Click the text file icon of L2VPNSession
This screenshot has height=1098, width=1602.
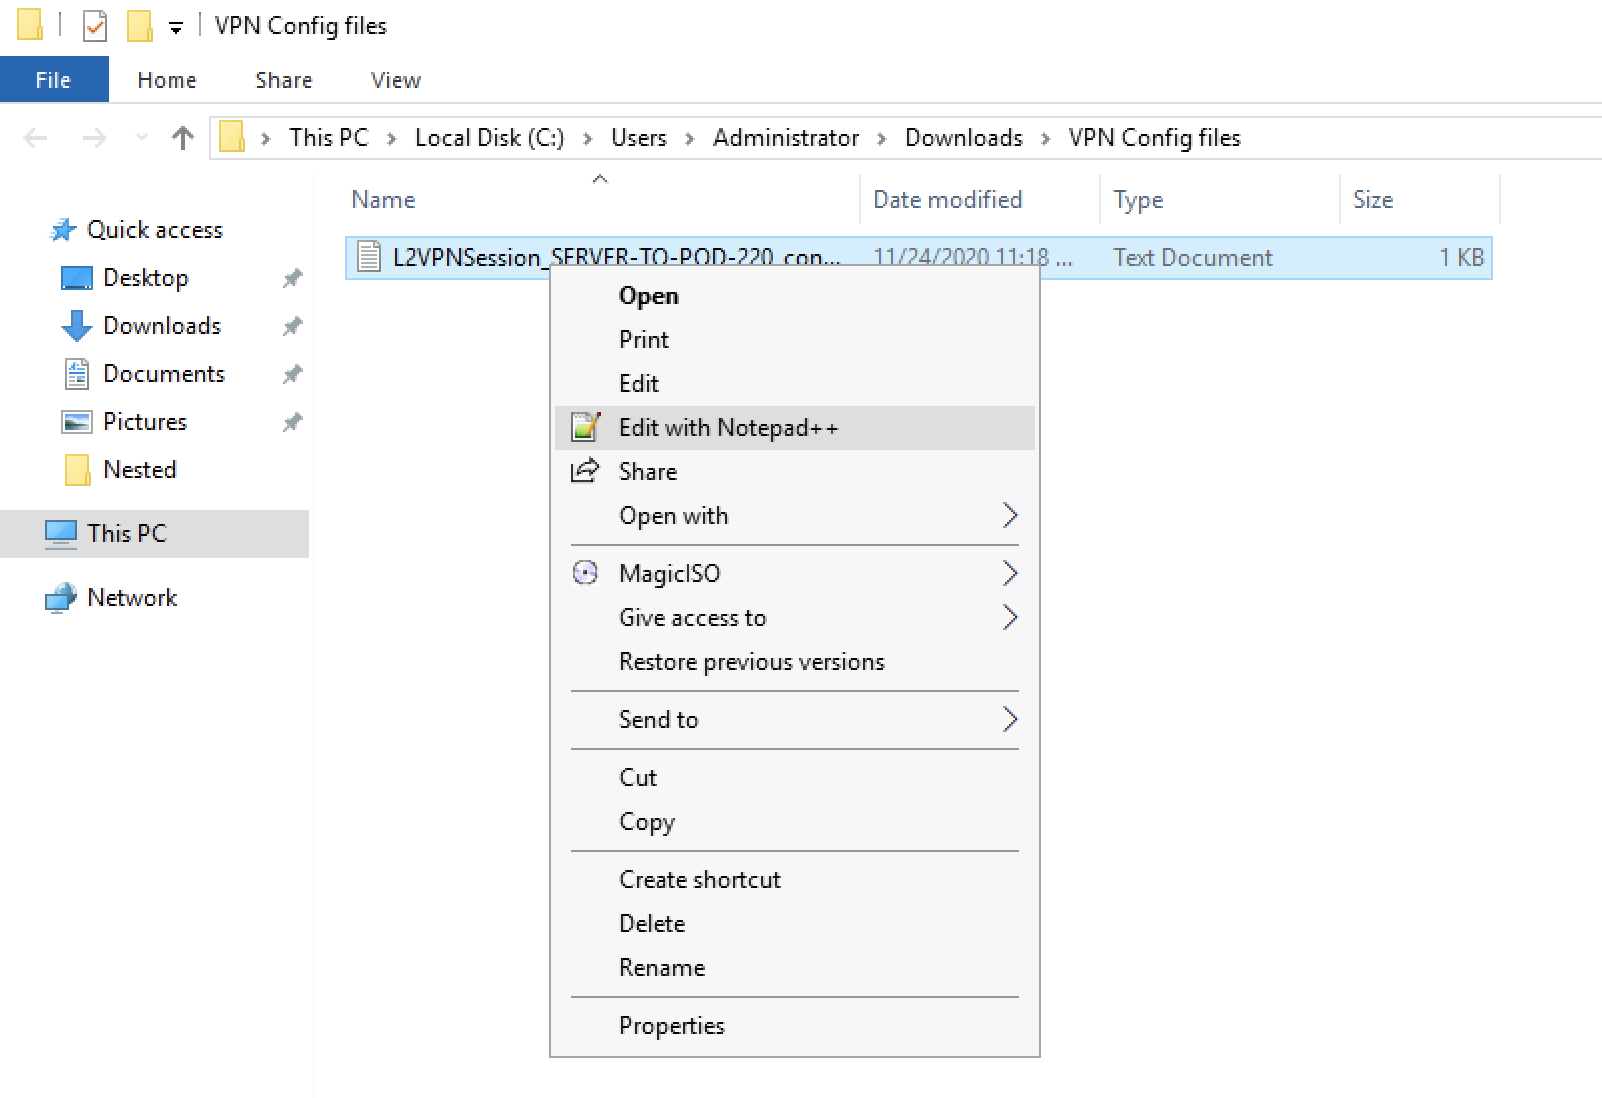click(x=369, y=257)
